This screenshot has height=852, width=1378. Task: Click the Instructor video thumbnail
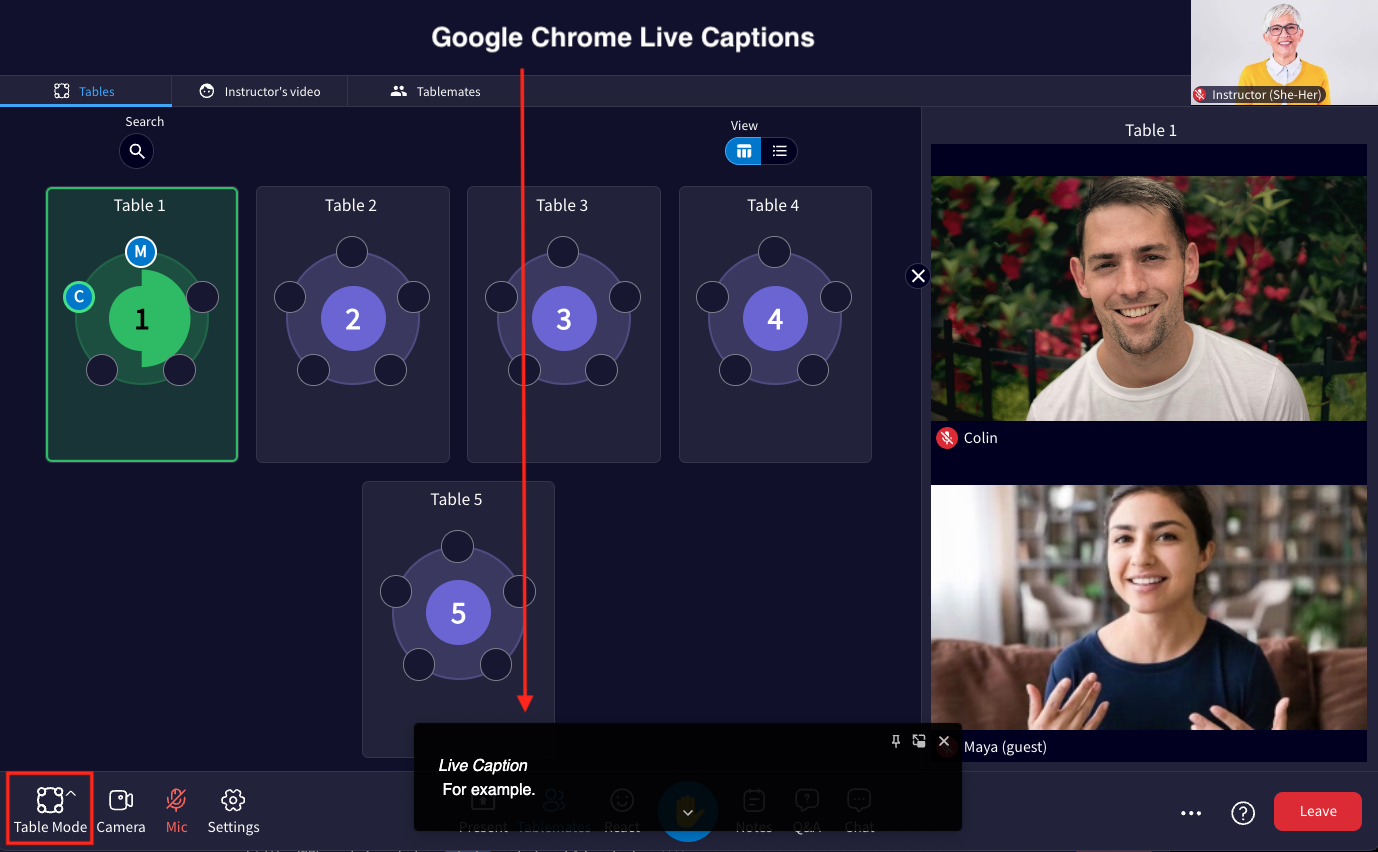tap(1284, 52)
